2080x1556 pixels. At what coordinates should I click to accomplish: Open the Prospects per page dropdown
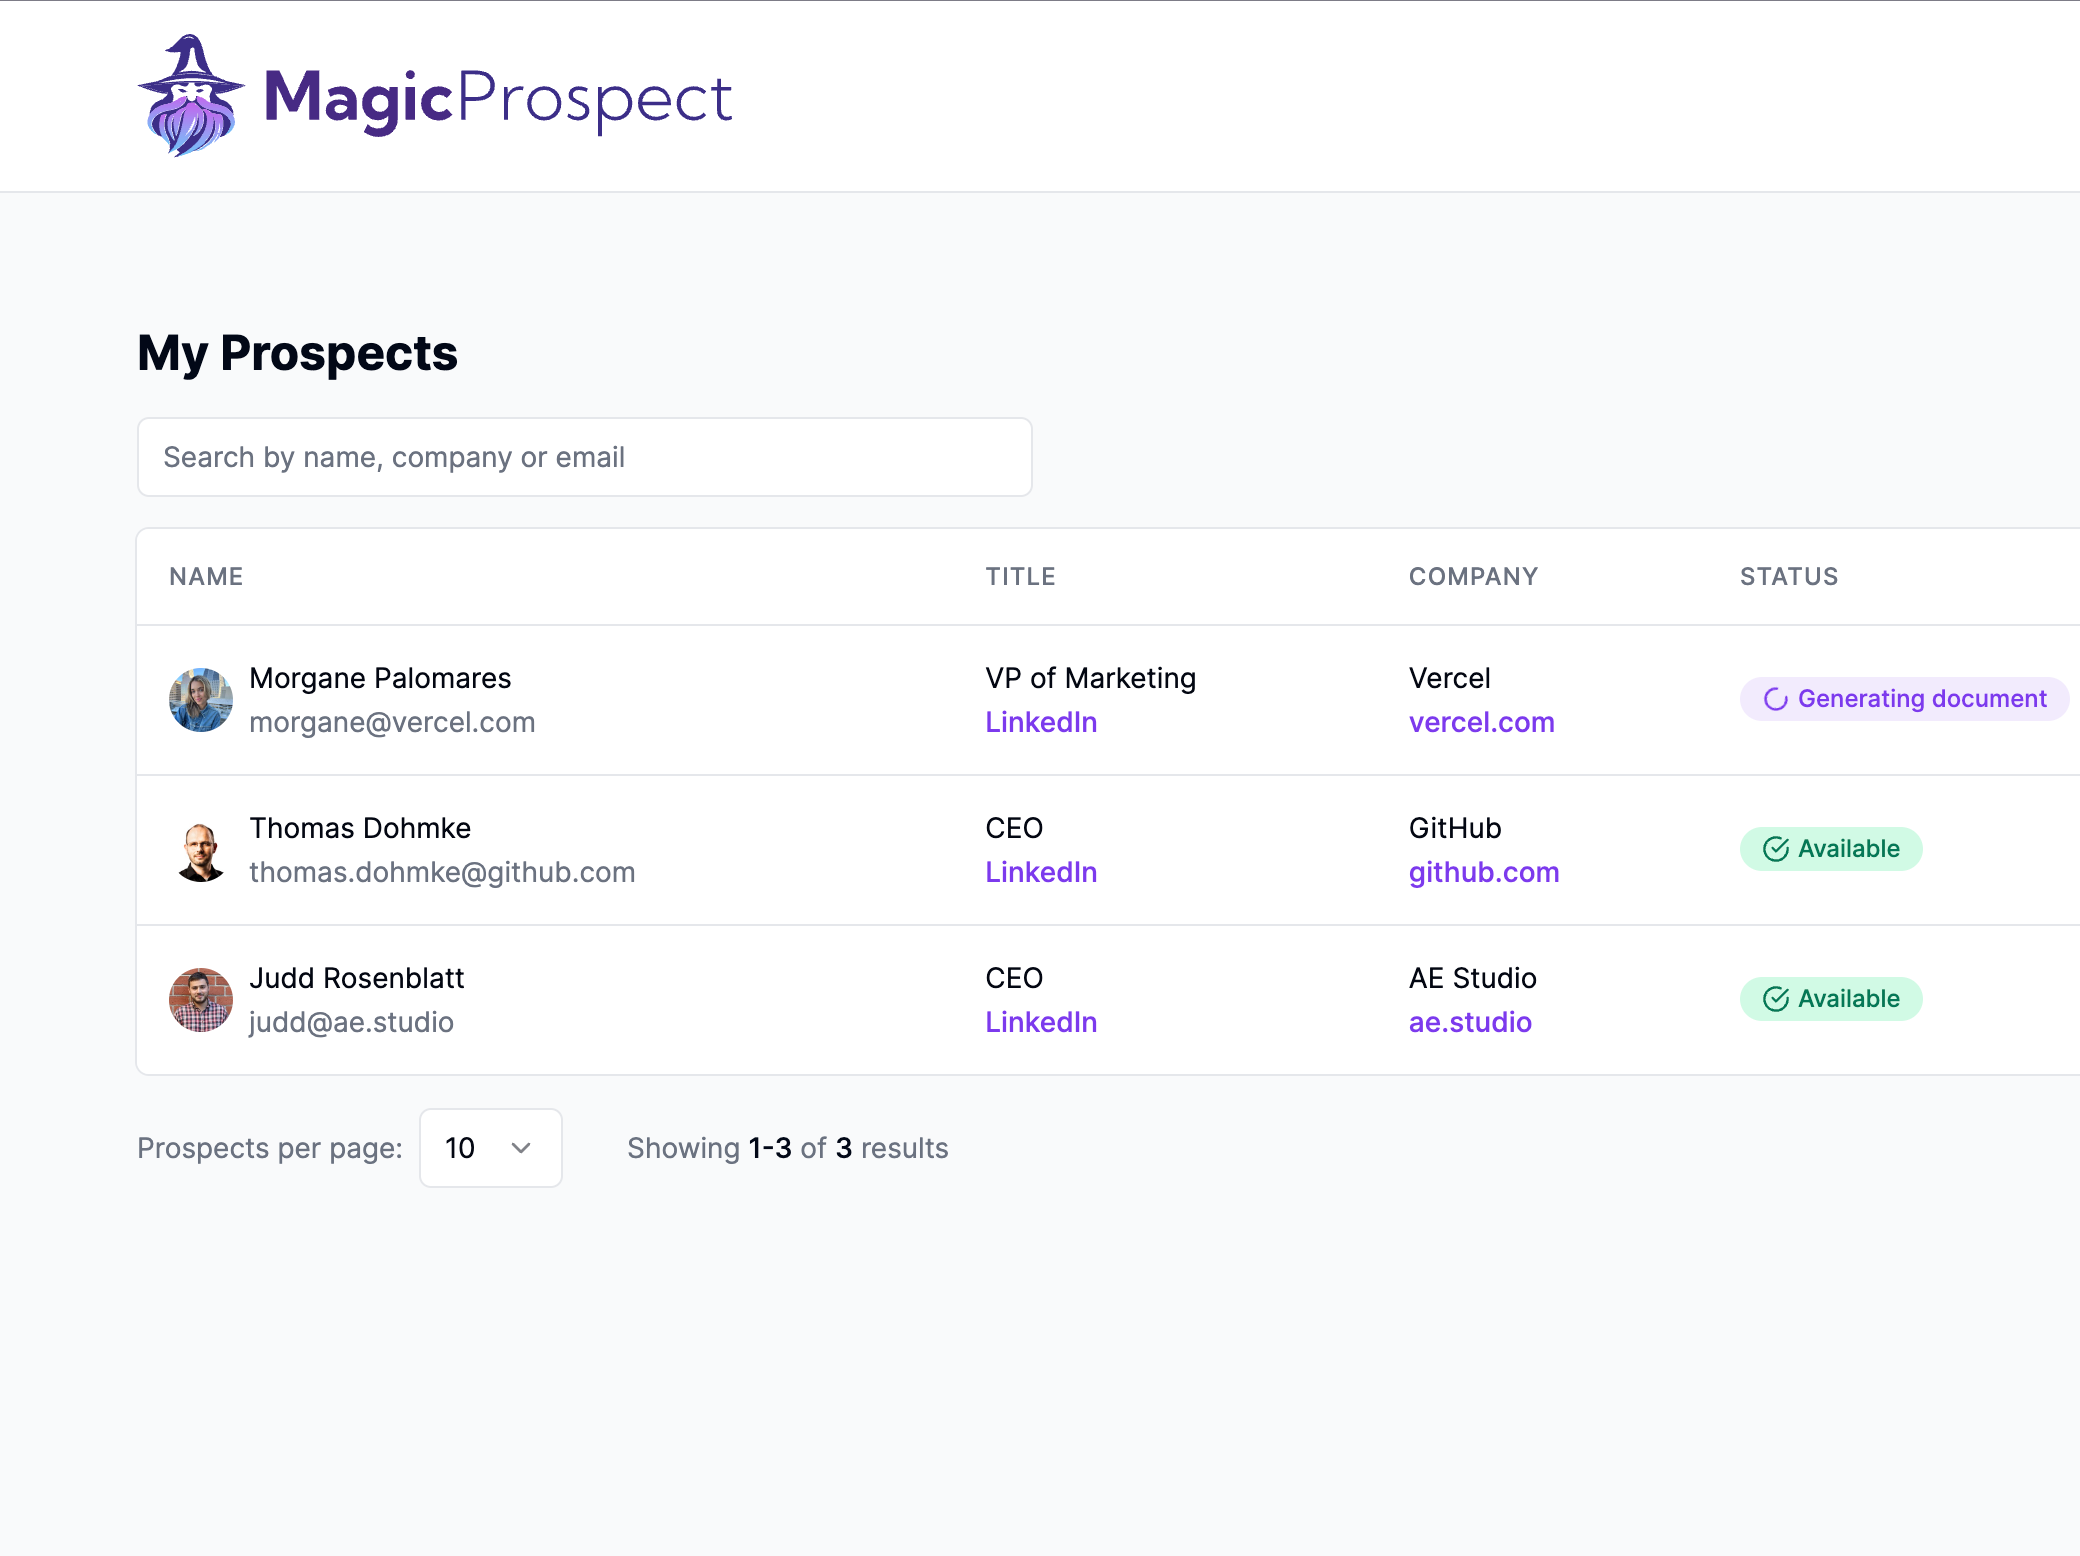tap(490, 1148)
